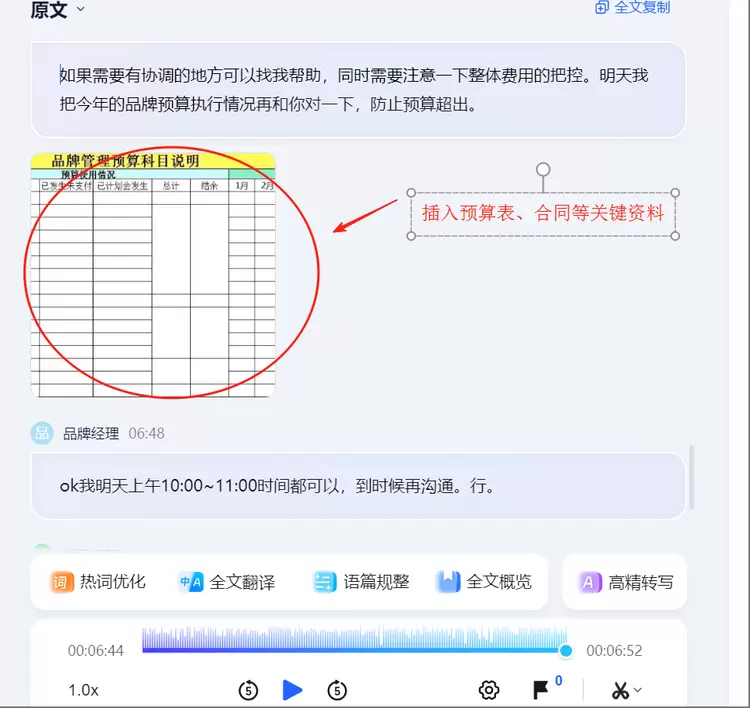
Task: Click the audio progress slider handle
Action: pyautogui.click(x=566, y=651)
